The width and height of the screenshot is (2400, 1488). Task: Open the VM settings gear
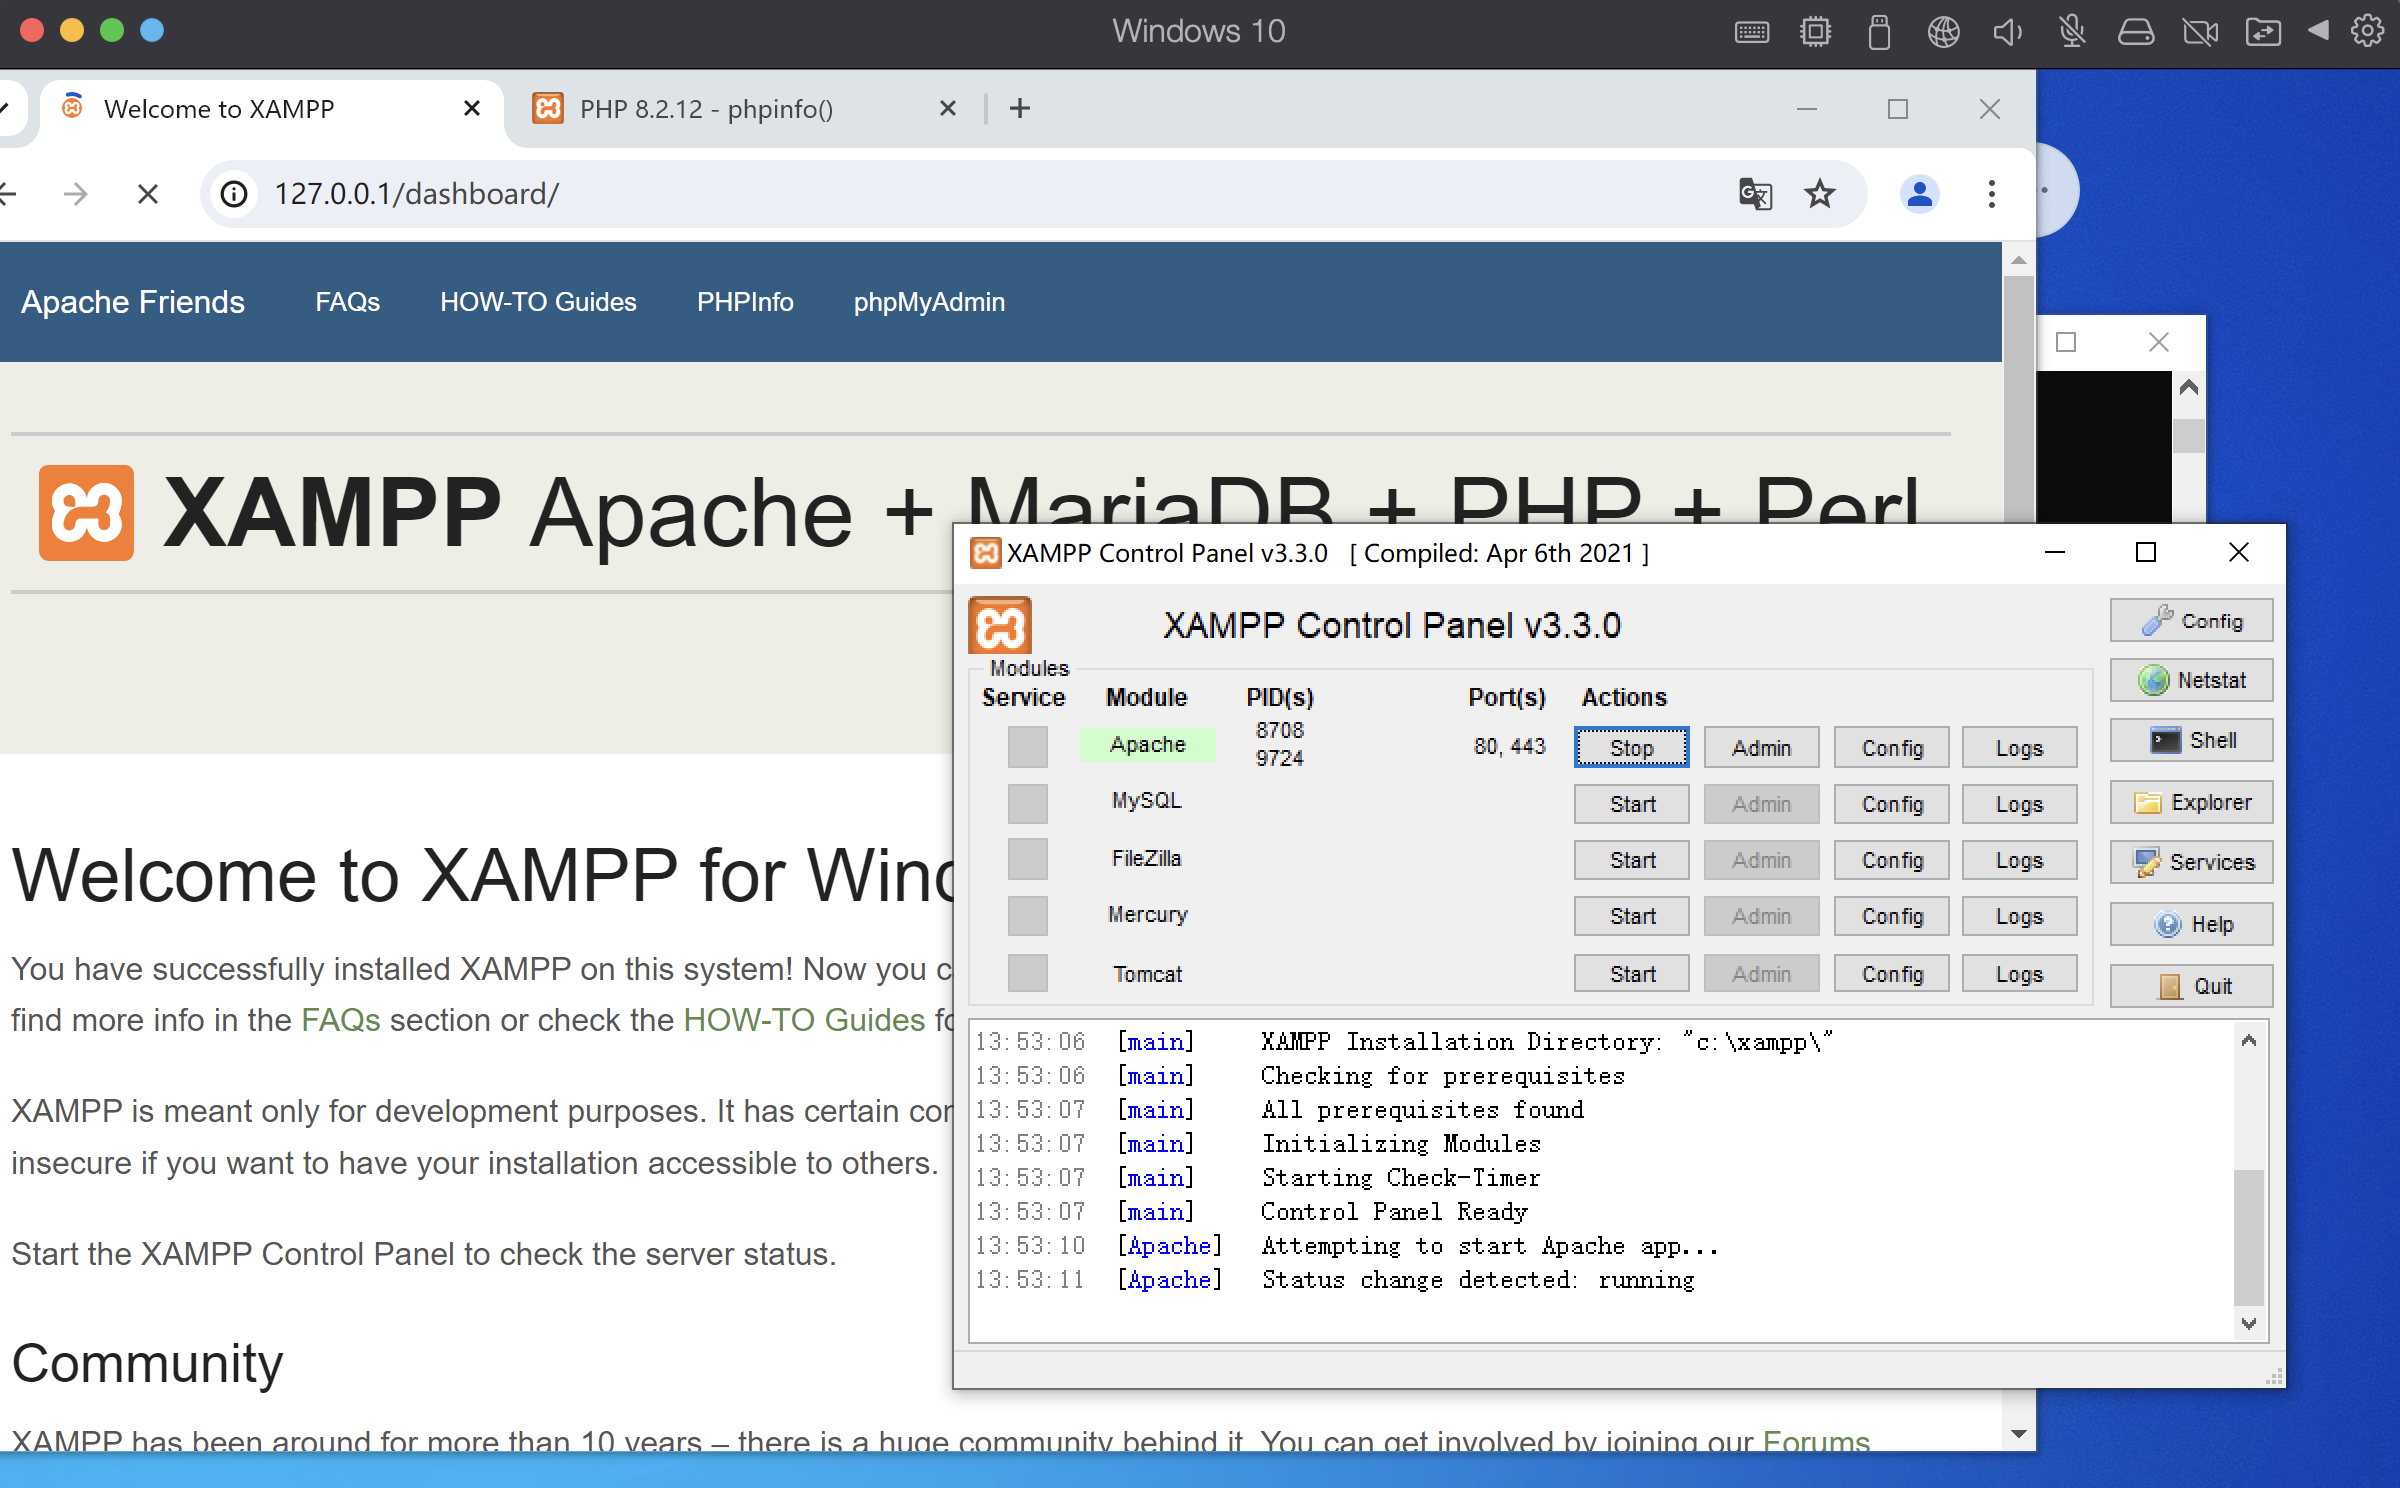[2368, 31]
